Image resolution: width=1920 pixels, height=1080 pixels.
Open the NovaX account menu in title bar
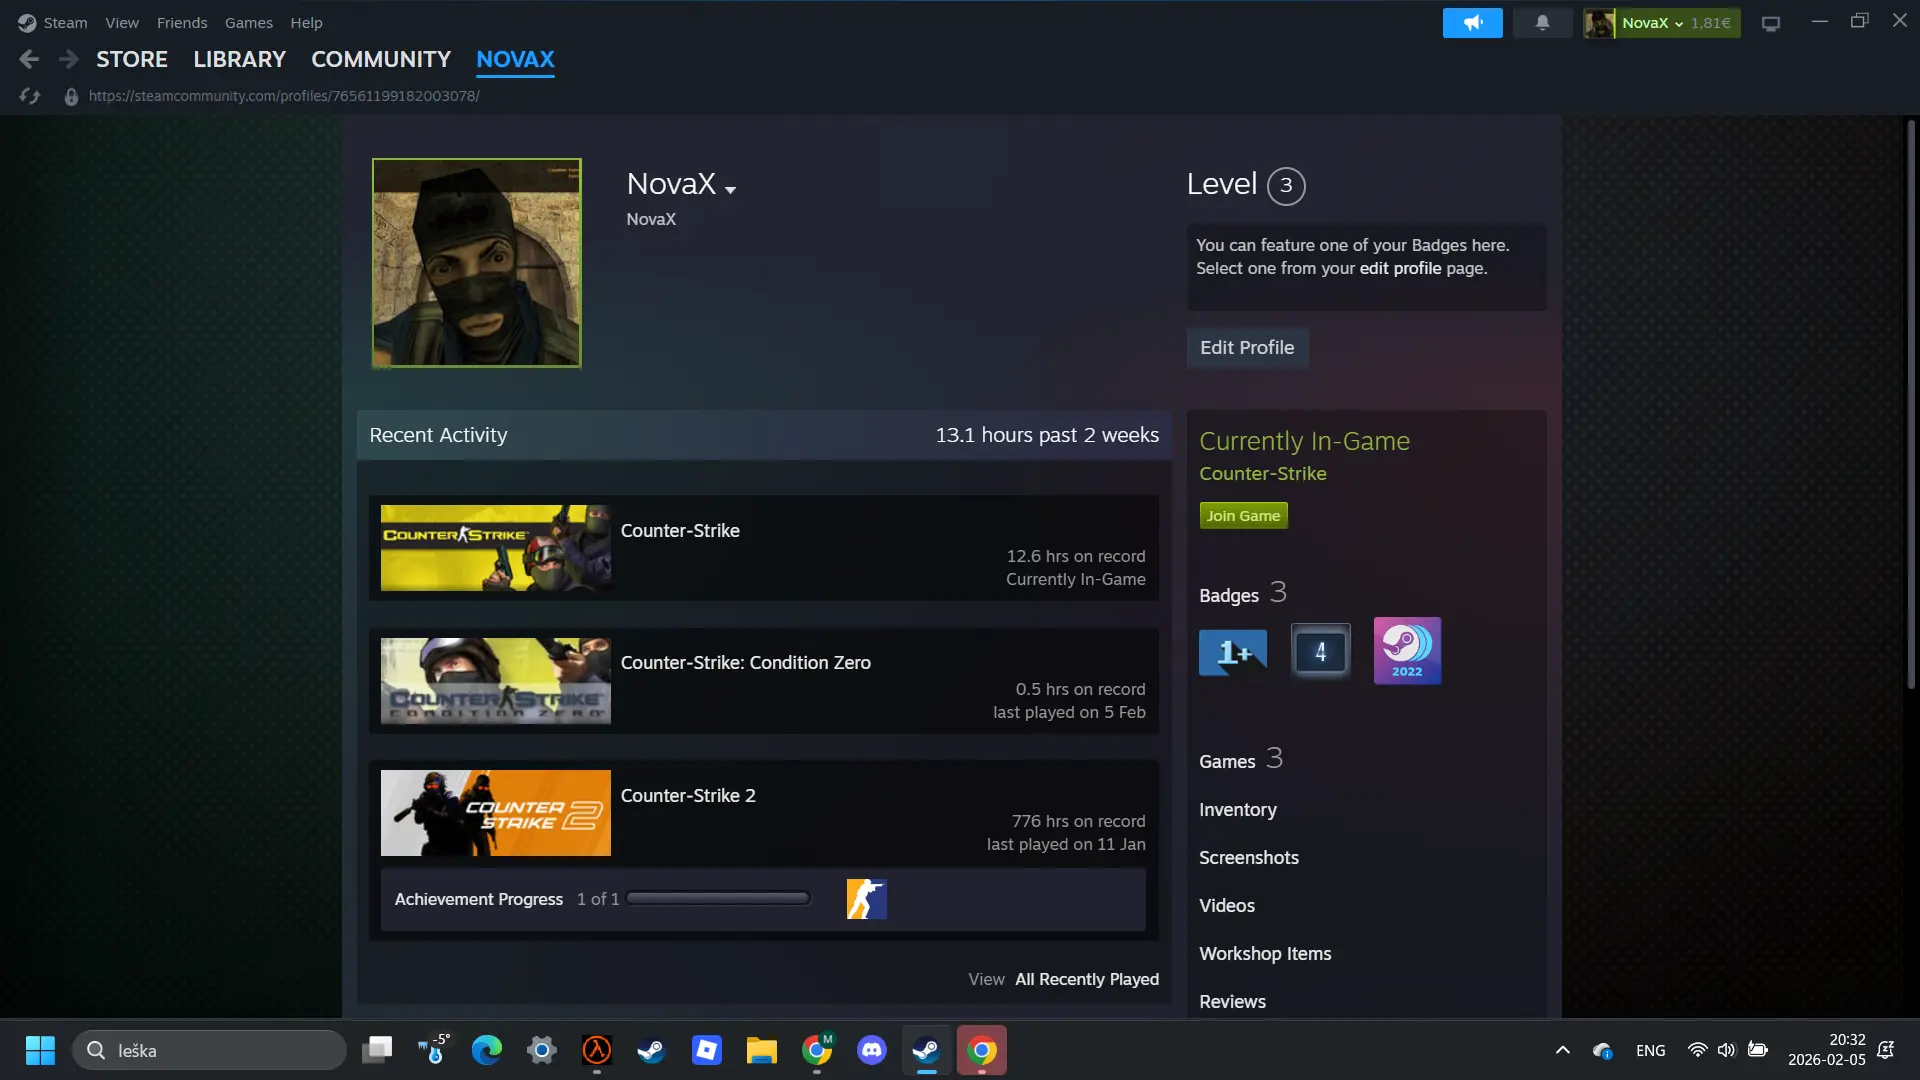[x=1661, y=22]
